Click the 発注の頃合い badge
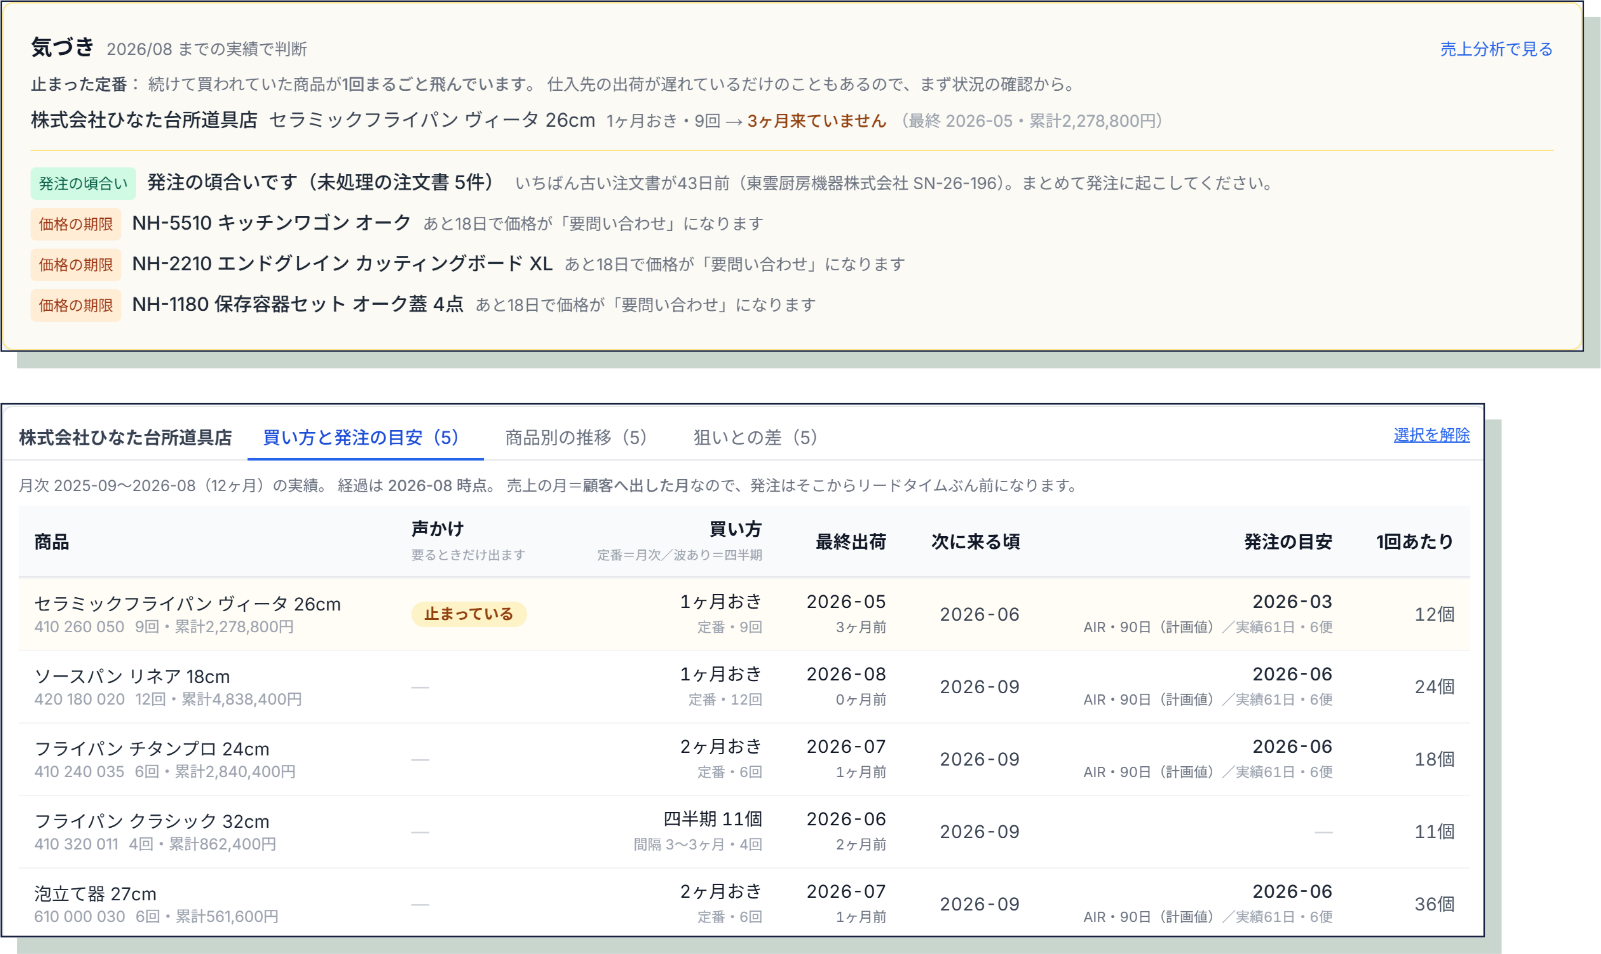The width and height of the screenshot is (1601, 954). coord(83,184)
